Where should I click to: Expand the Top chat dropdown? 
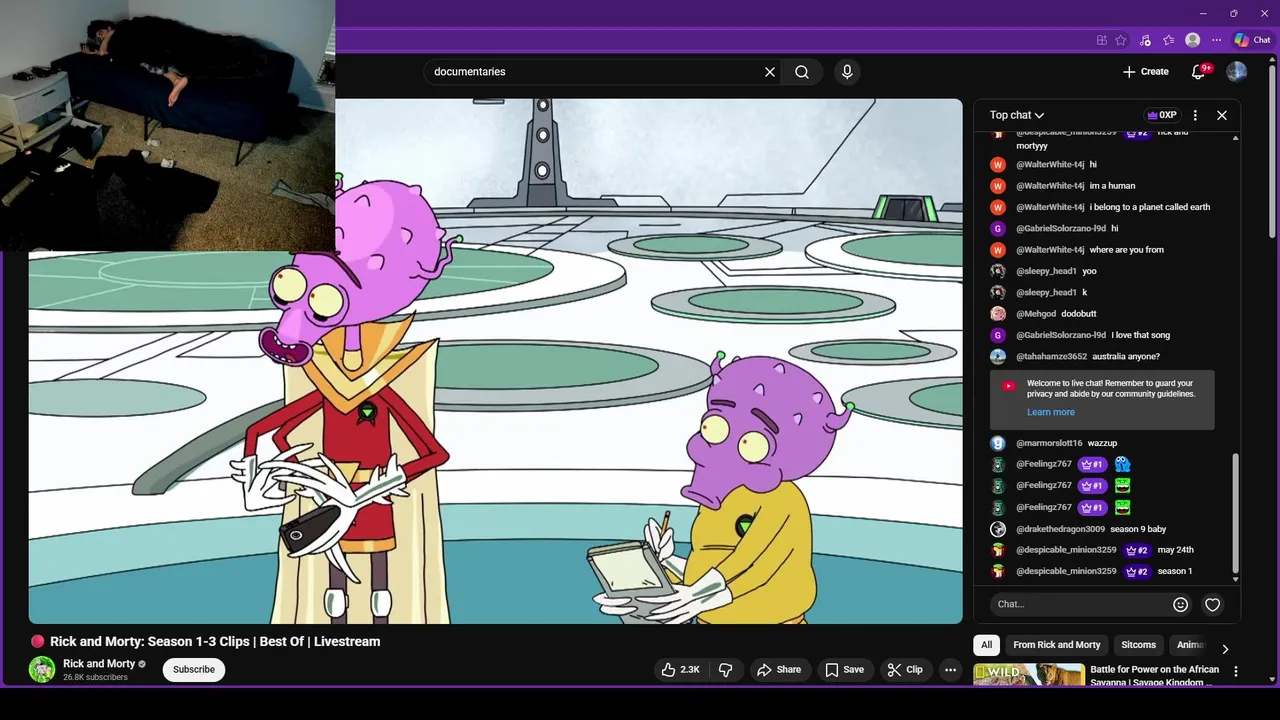pyautogui.click(x=1017, y=115)
